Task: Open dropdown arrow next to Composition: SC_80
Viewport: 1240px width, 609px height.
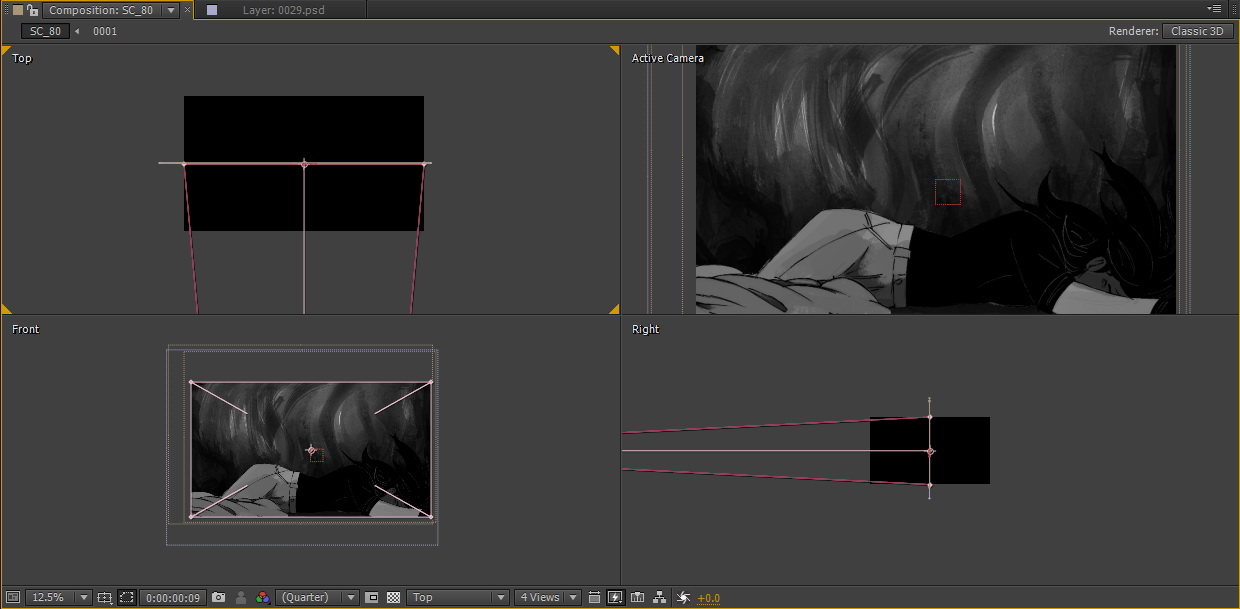Action: click(171, 10)
